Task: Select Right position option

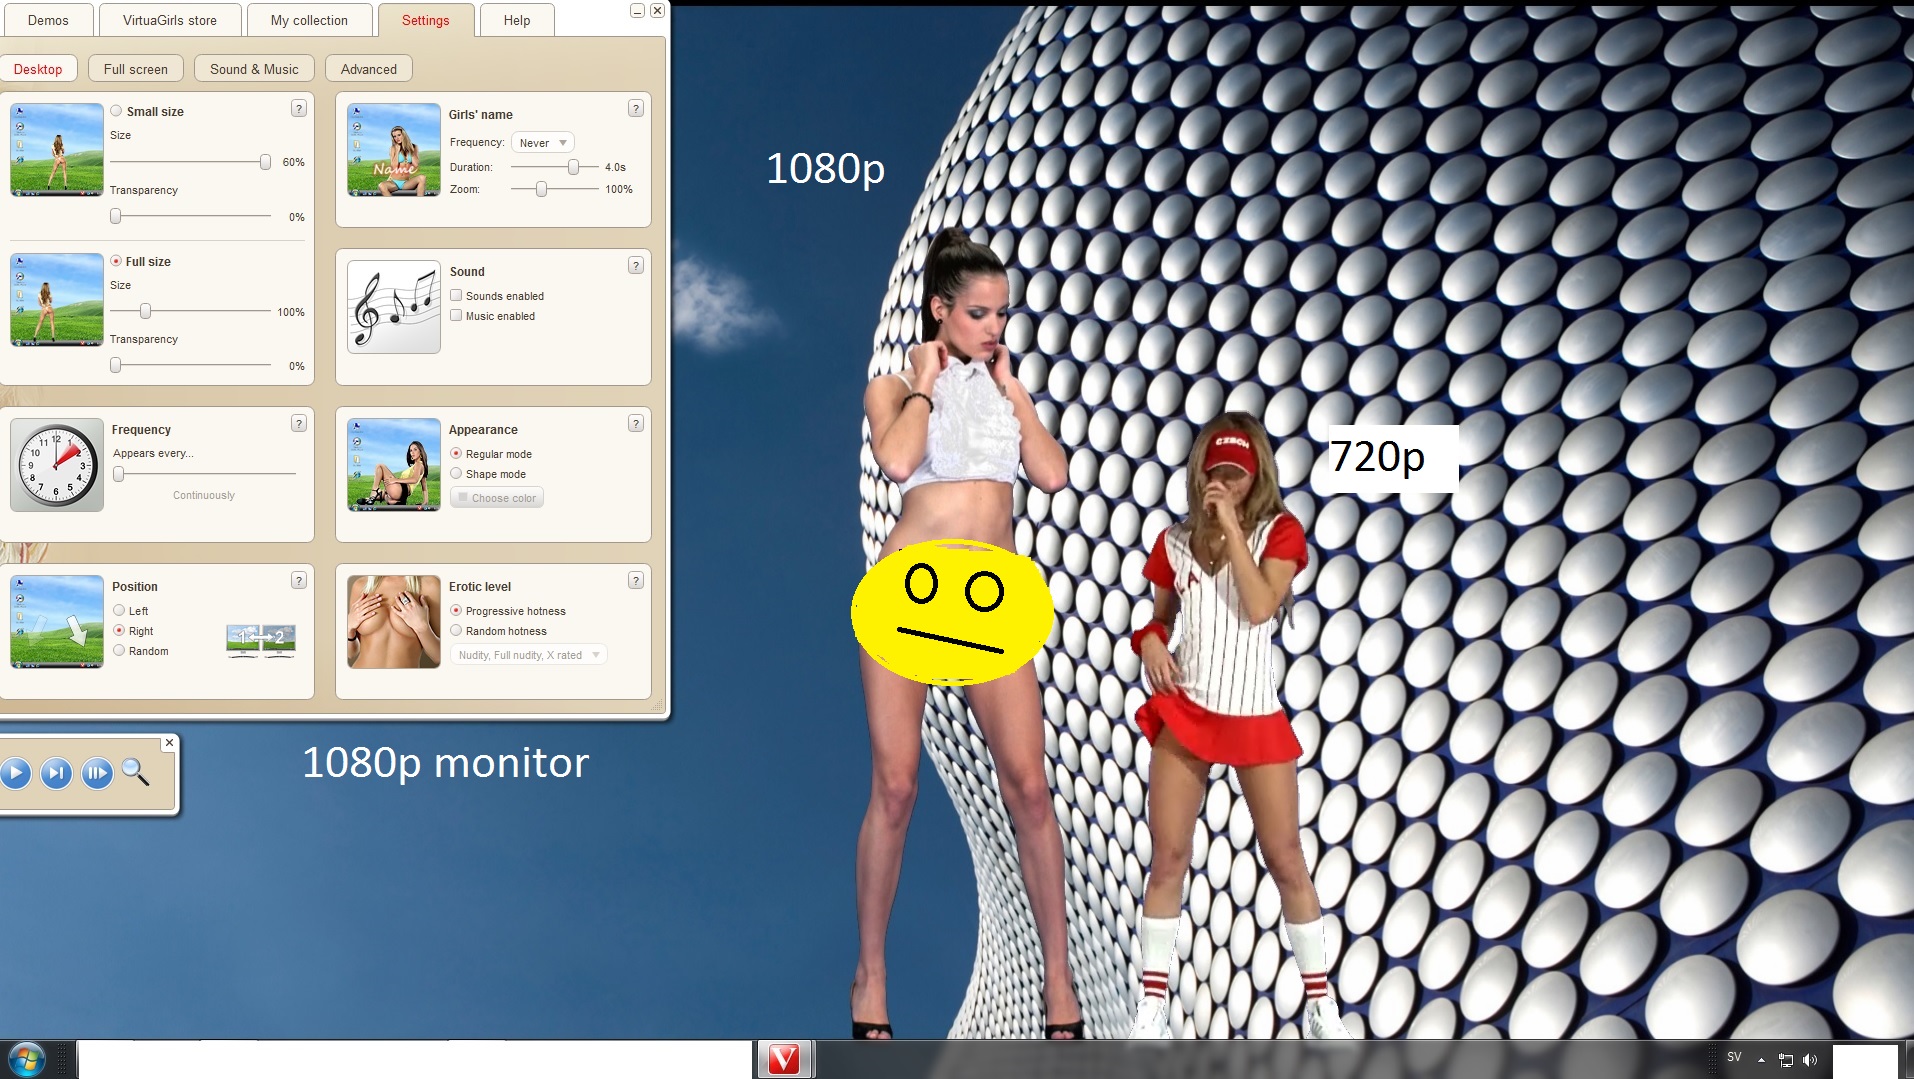Action: pyautogui.click(x=119, y=630)
